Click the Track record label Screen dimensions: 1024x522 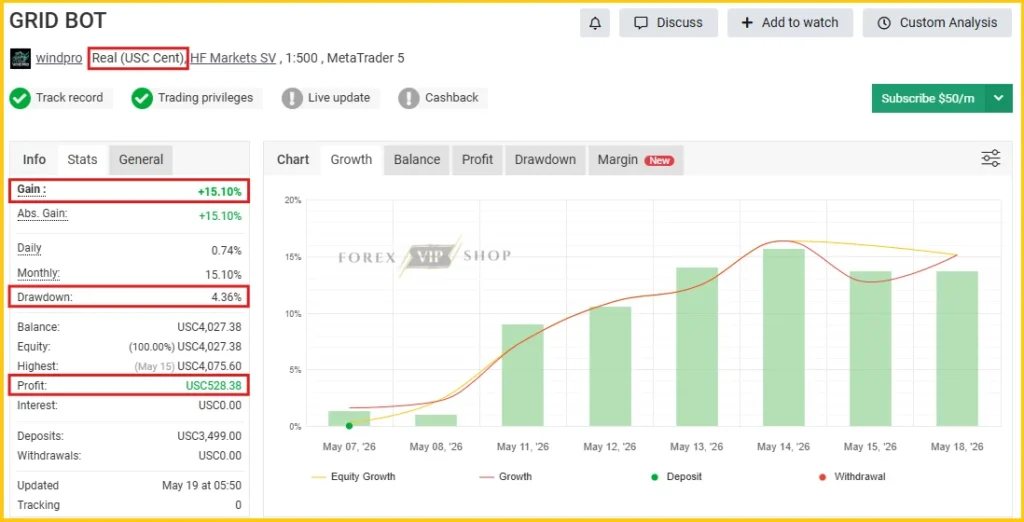click(x=69, y=98)
